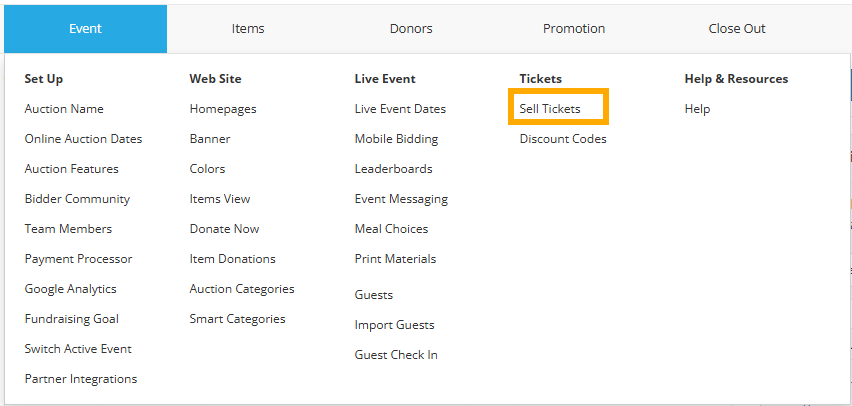Open the Close Out tab
The width and height of the screenshot is (852, 406).
click(x=737, y=29)
